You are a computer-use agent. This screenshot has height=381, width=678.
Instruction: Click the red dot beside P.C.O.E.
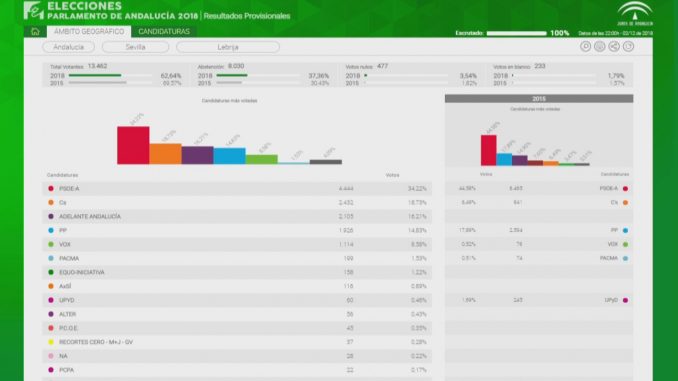pos(51,328)
